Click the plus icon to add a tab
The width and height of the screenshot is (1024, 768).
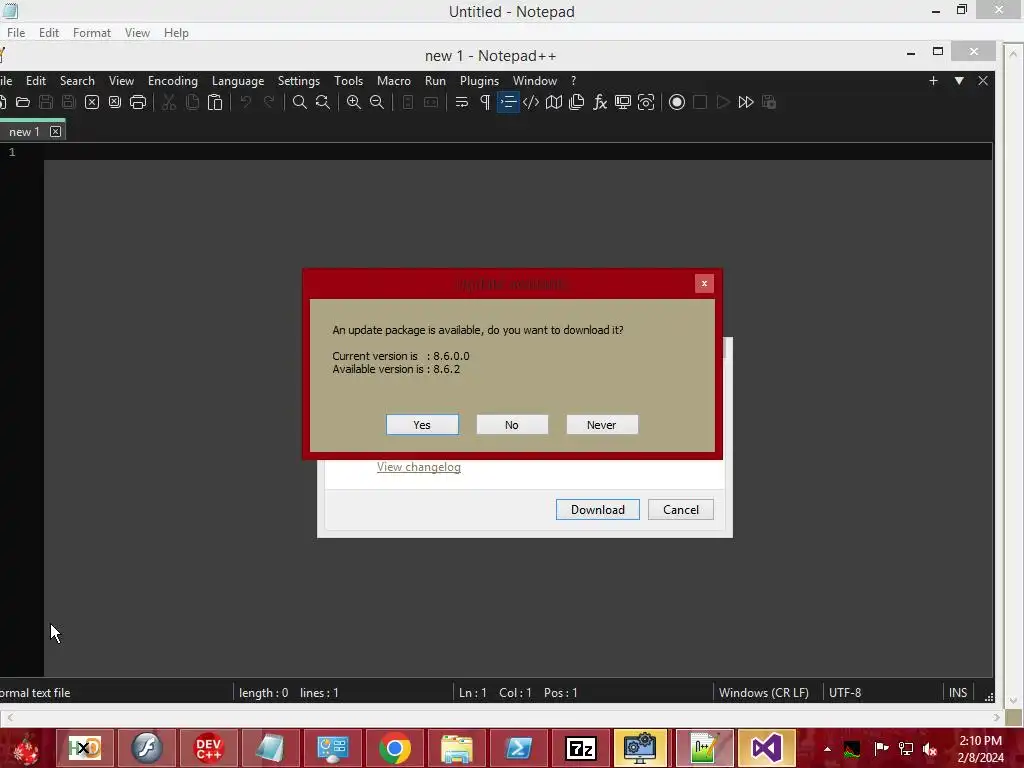(x=933, y=81)
